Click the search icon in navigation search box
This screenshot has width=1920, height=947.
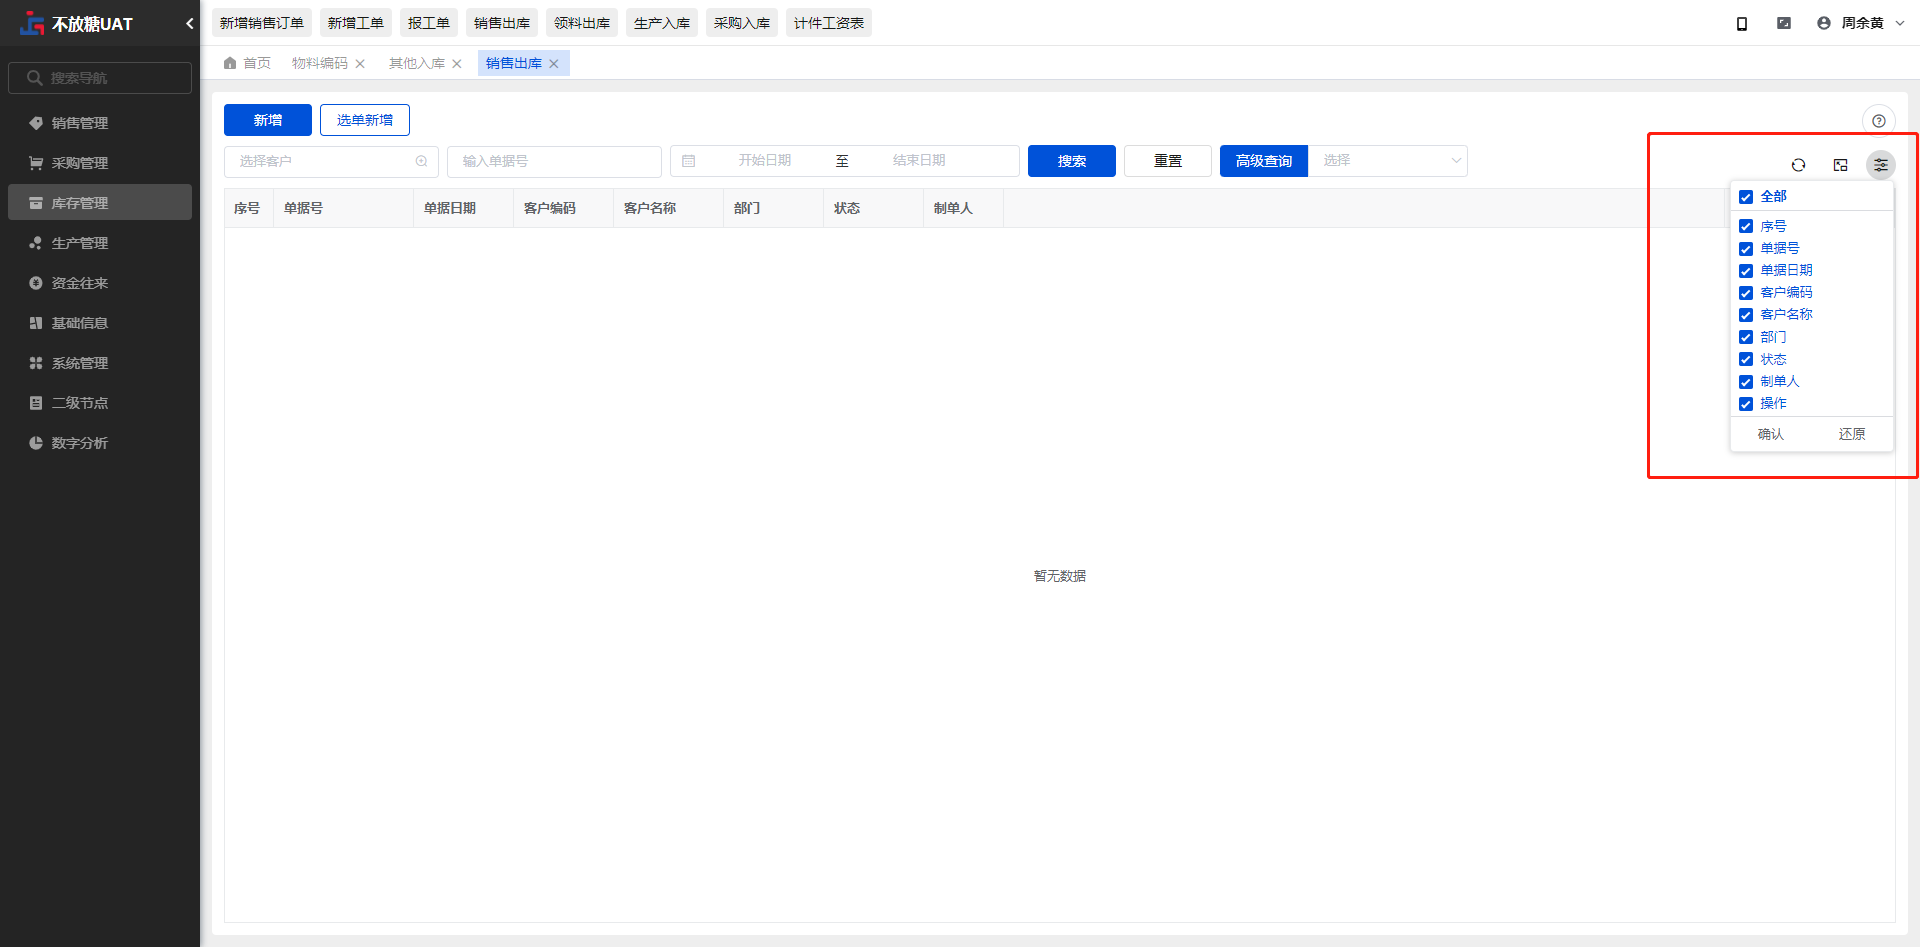(x=35, y=78)
